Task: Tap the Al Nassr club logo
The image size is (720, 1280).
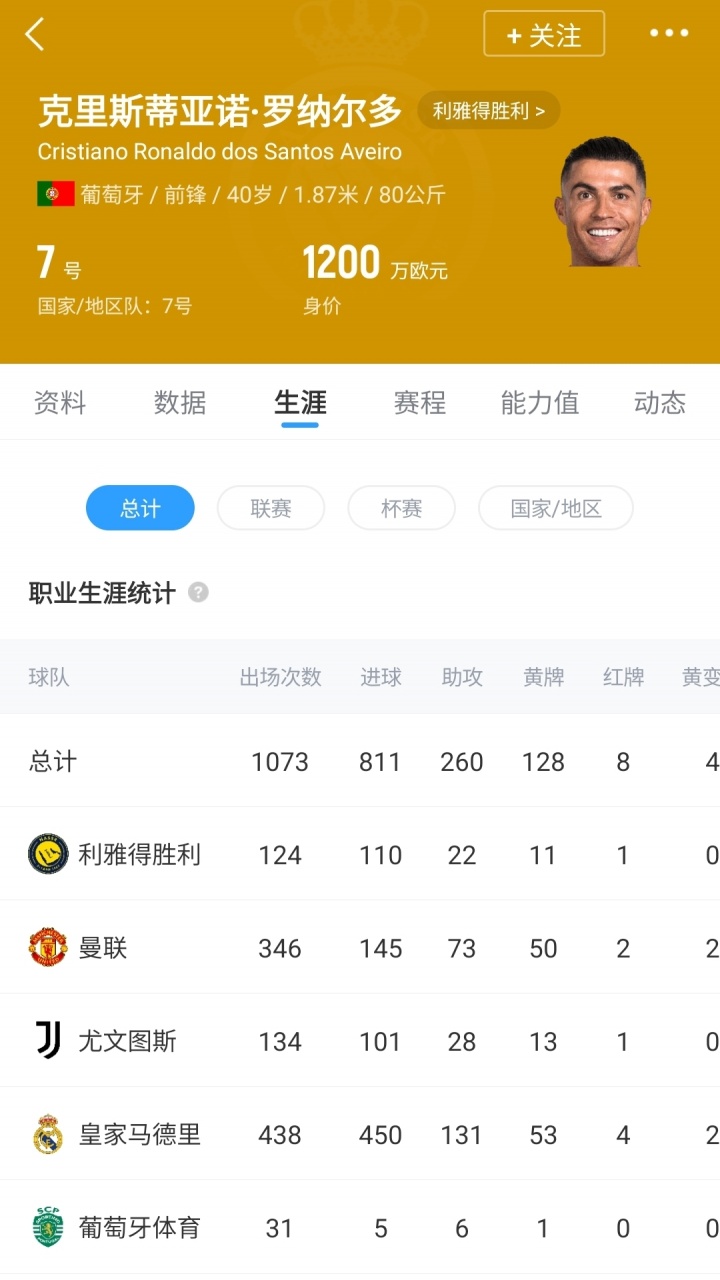Action: [x=47, y=855]
